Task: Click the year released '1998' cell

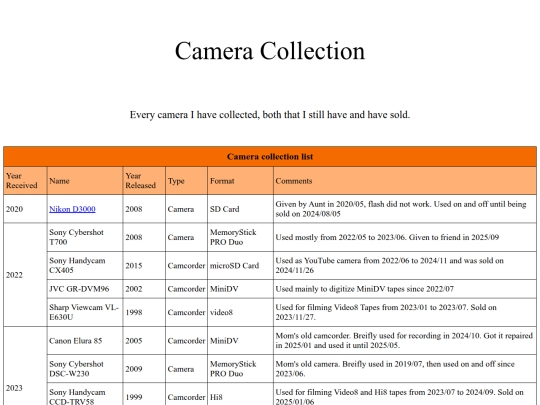Action: (x=144, y=312)
